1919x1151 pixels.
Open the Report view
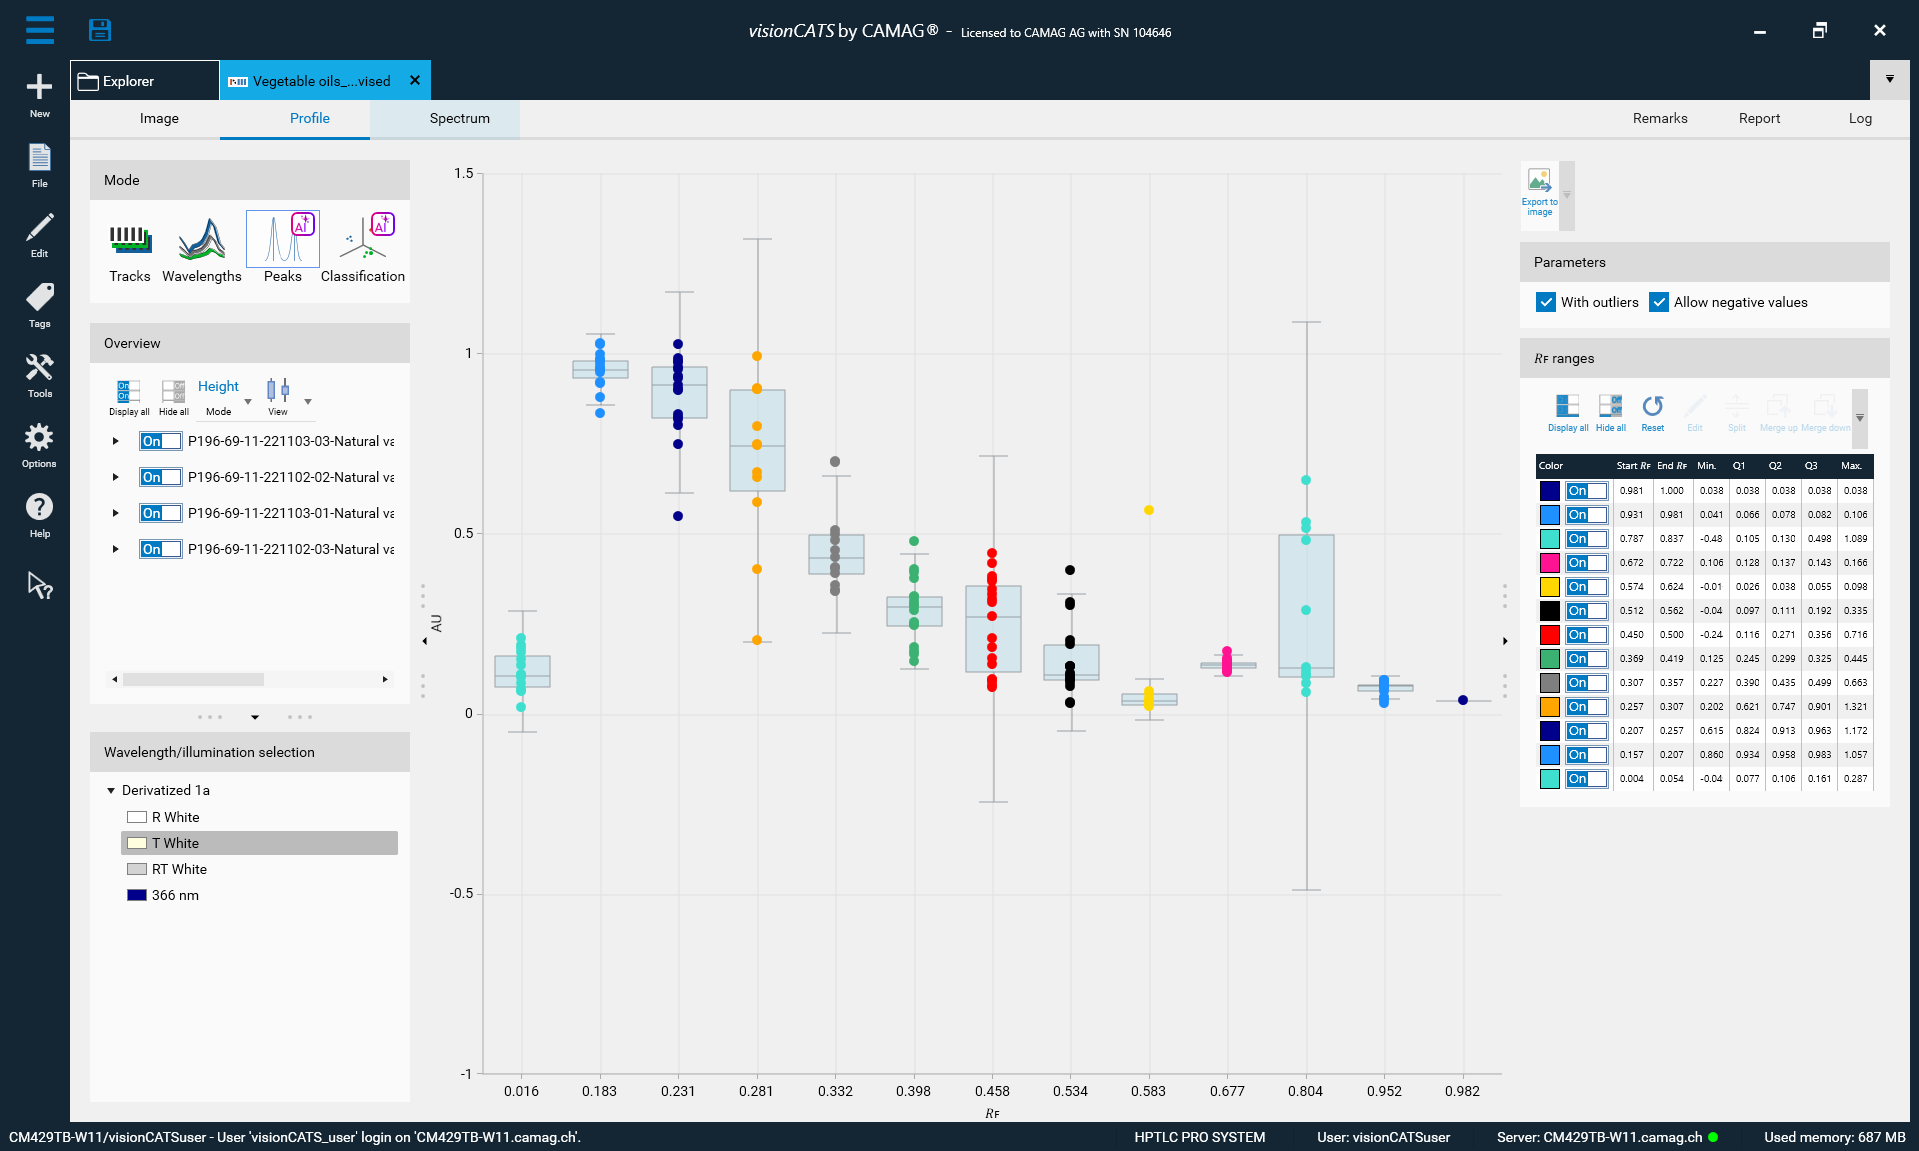coord(1759,118)
